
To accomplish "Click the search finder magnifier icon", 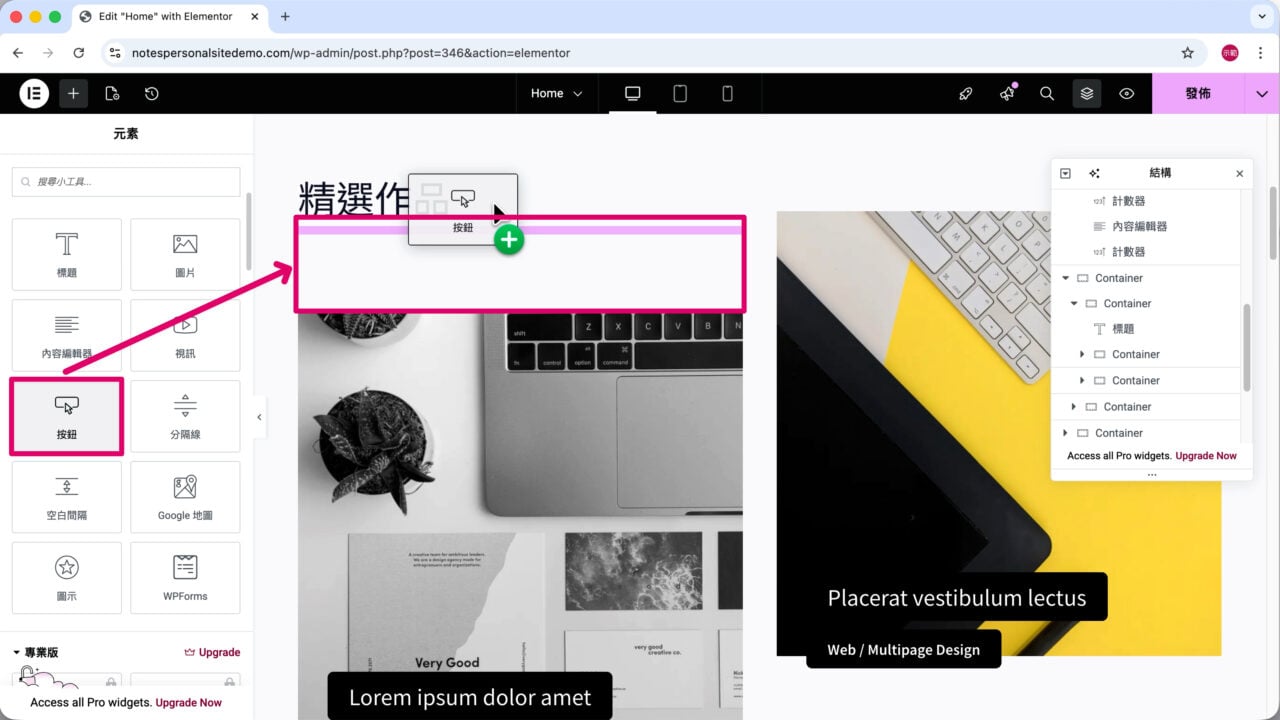I will click(1047, 93).
